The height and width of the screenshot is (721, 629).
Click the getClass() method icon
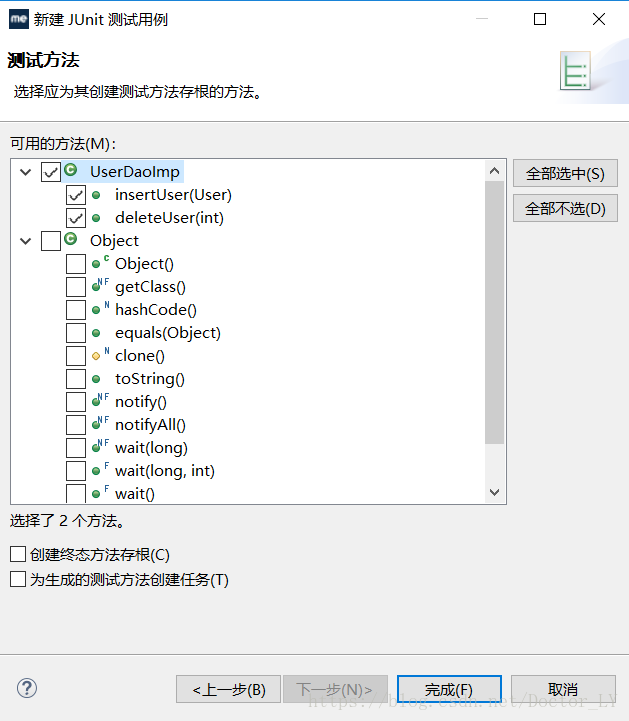tap(100, 285)
